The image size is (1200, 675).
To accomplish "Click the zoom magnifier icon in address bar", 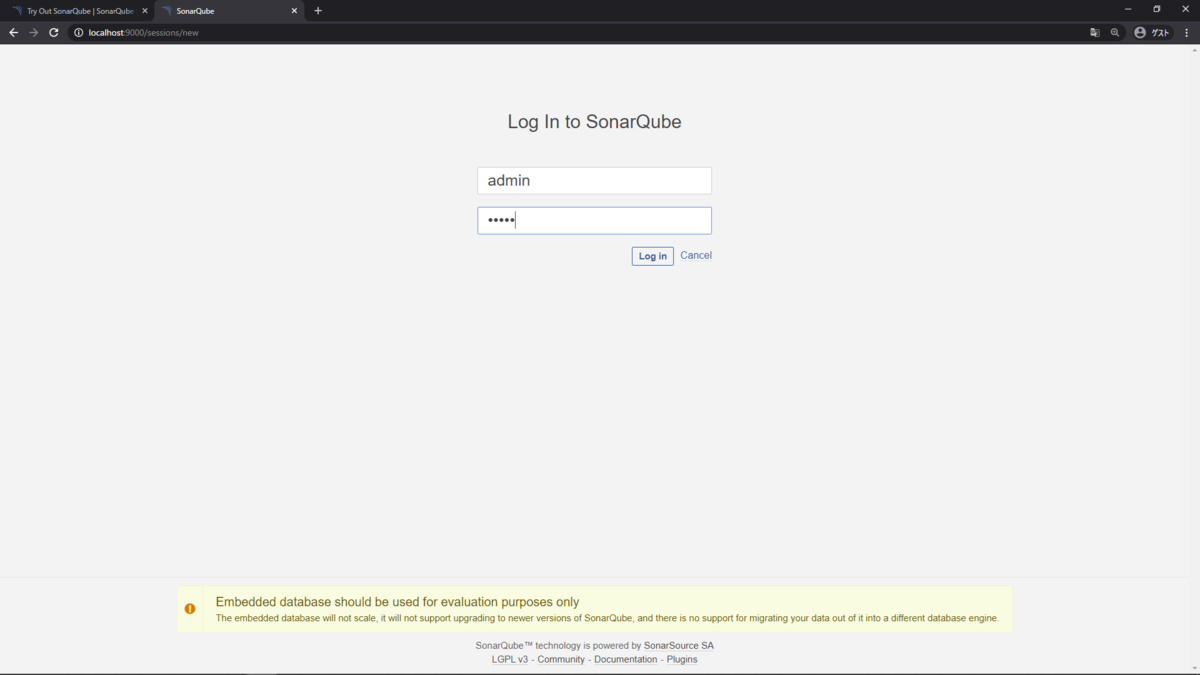I will [x=1115, y=32].
